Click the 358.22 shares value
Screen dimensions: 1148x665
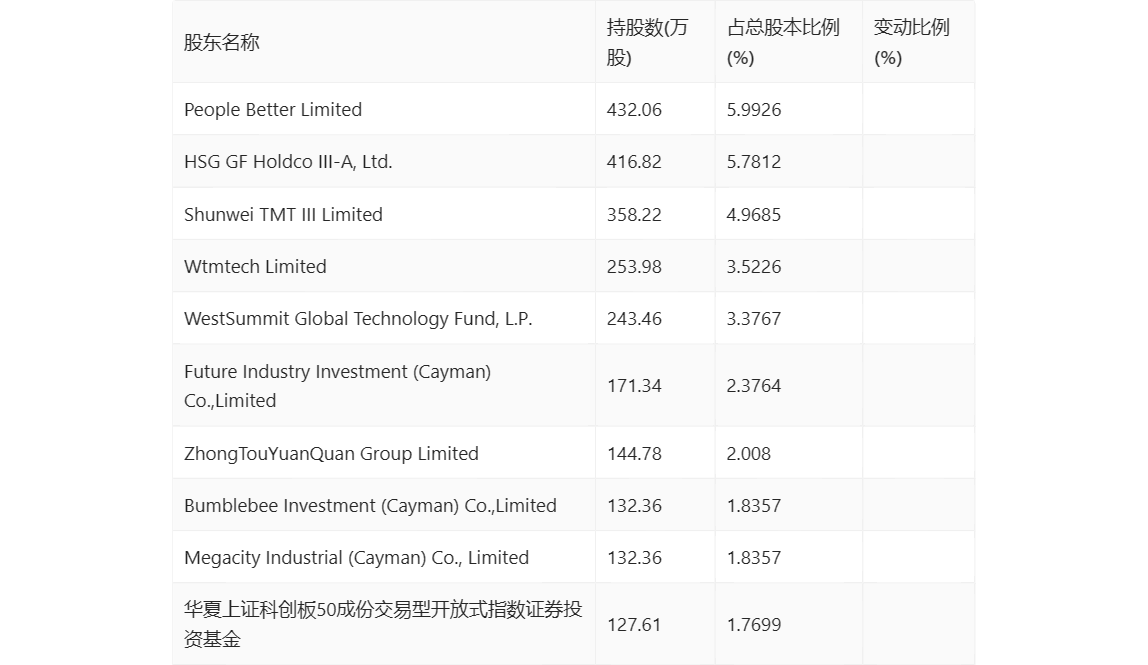(x=634, y=215)
